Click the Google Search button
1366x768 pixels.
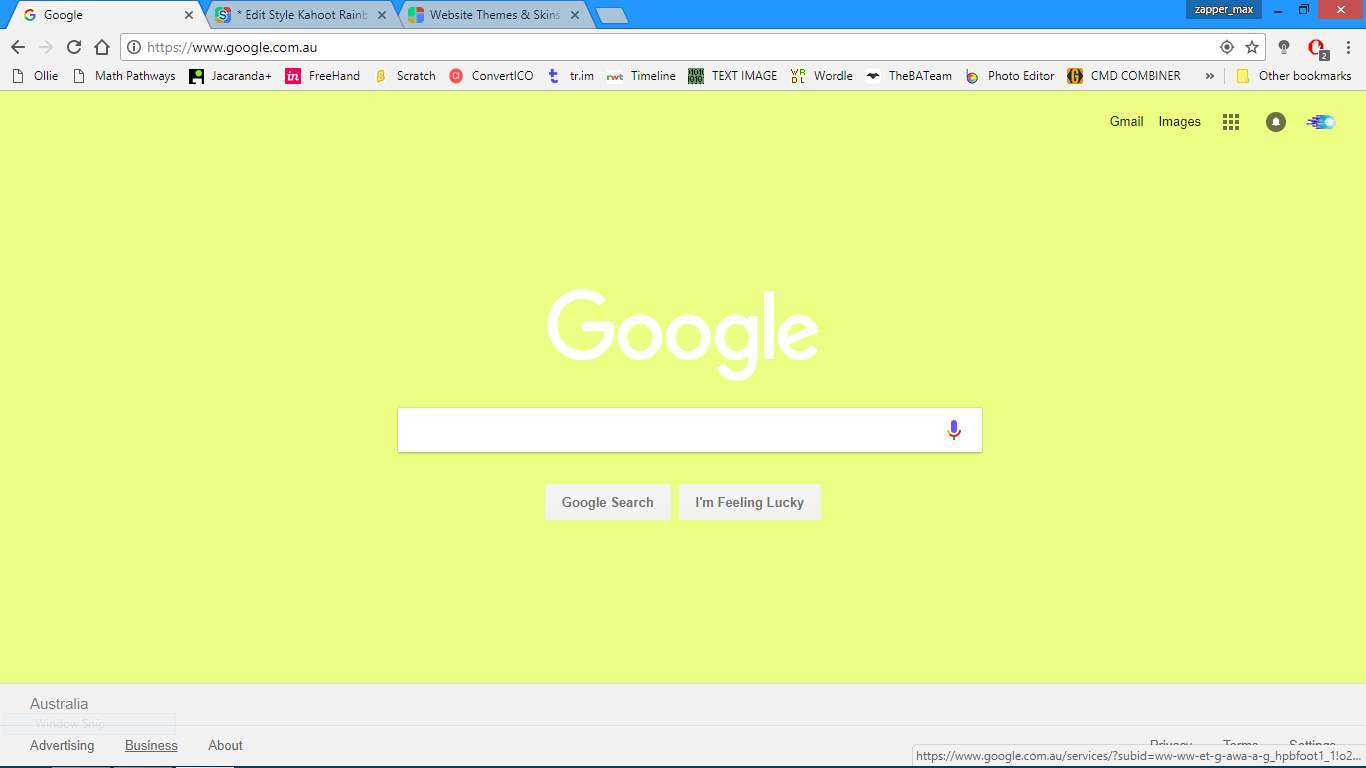point(608,502)
